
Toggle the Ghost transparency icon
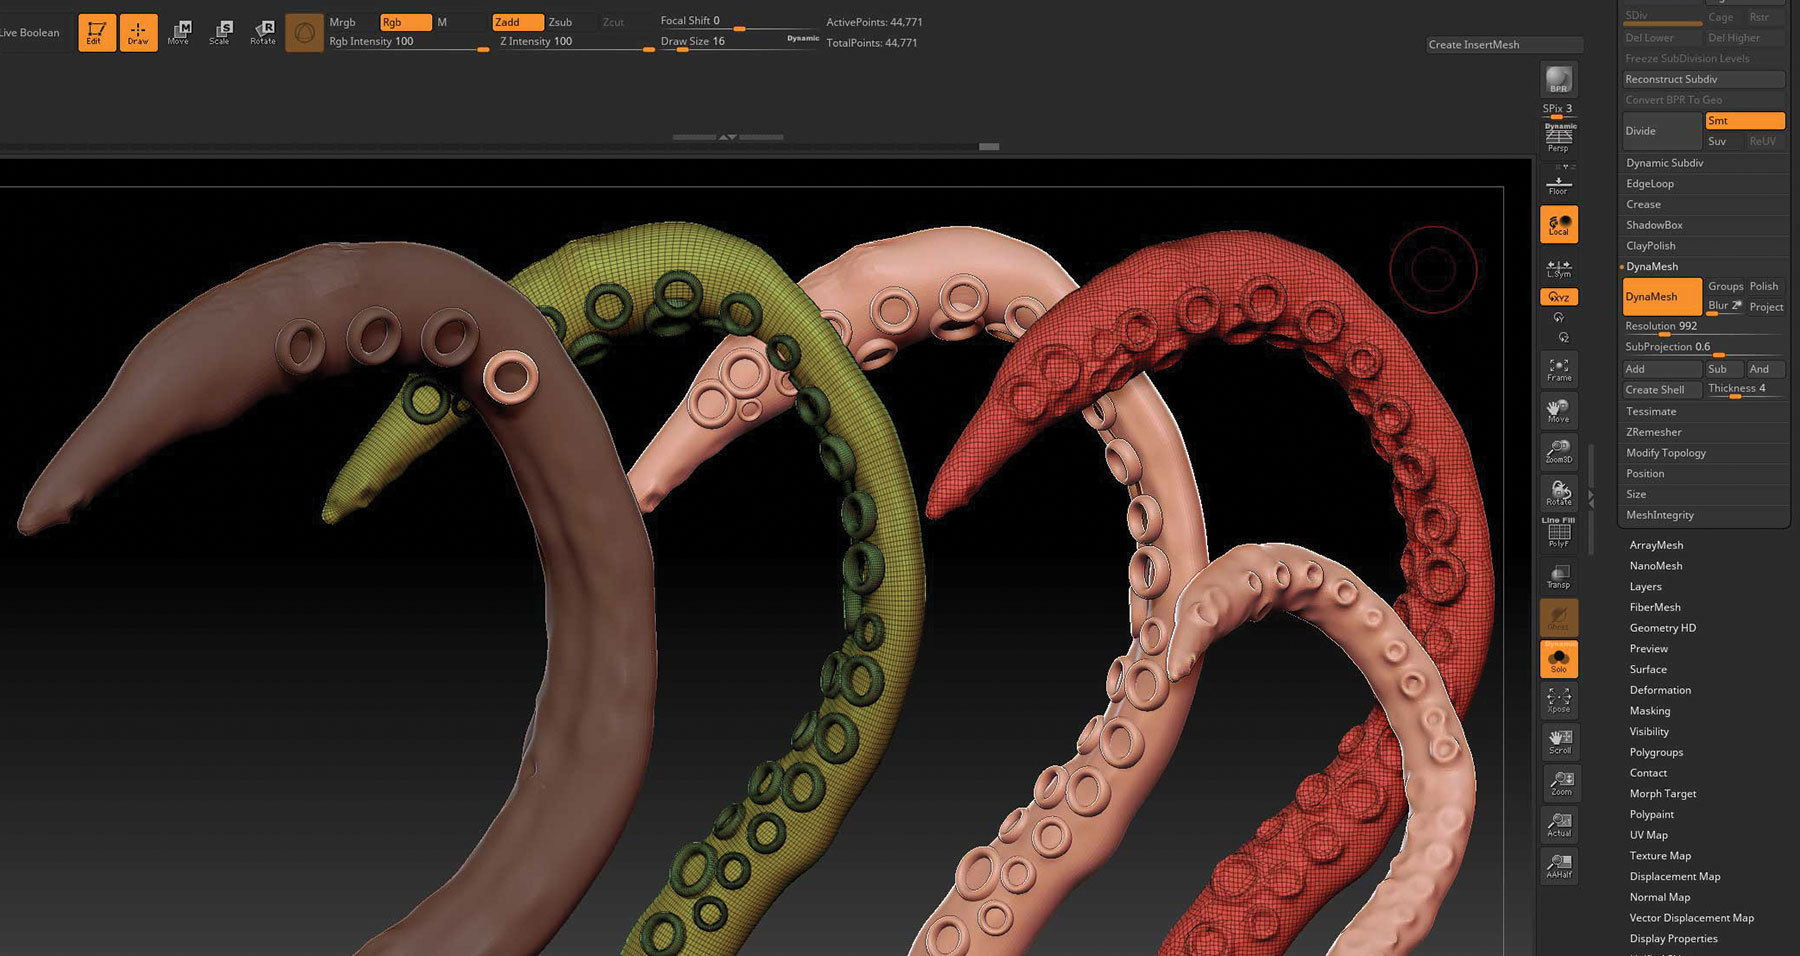(x=1559, y=618)
